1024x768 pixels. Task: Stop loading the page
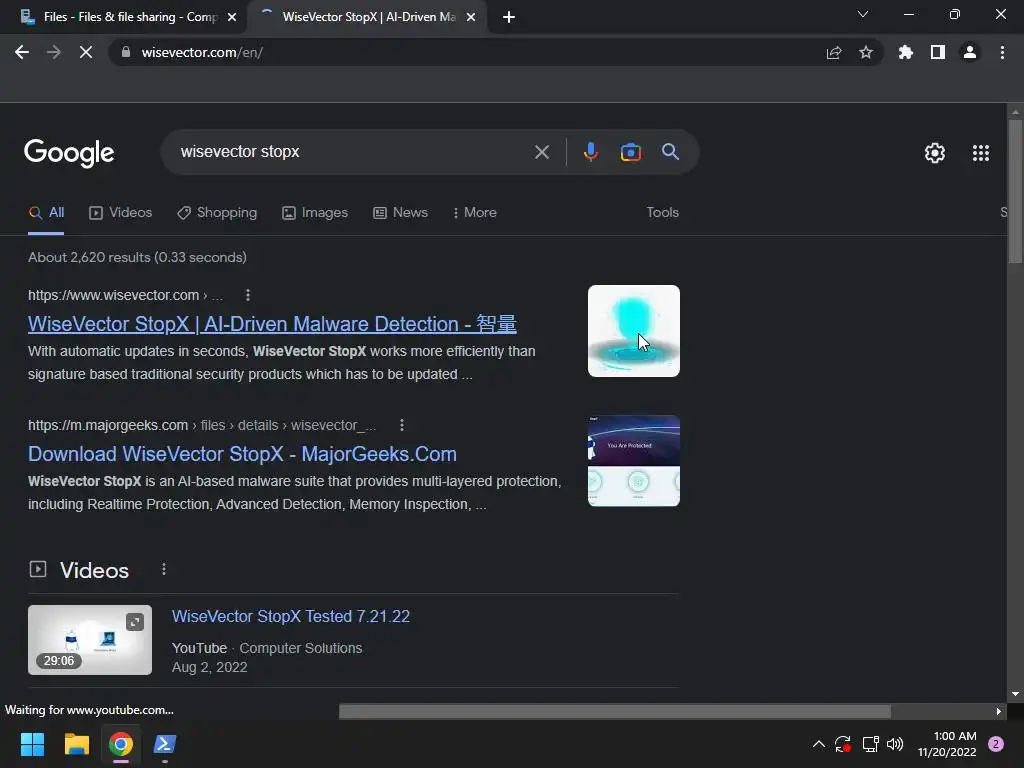[86, 52]
